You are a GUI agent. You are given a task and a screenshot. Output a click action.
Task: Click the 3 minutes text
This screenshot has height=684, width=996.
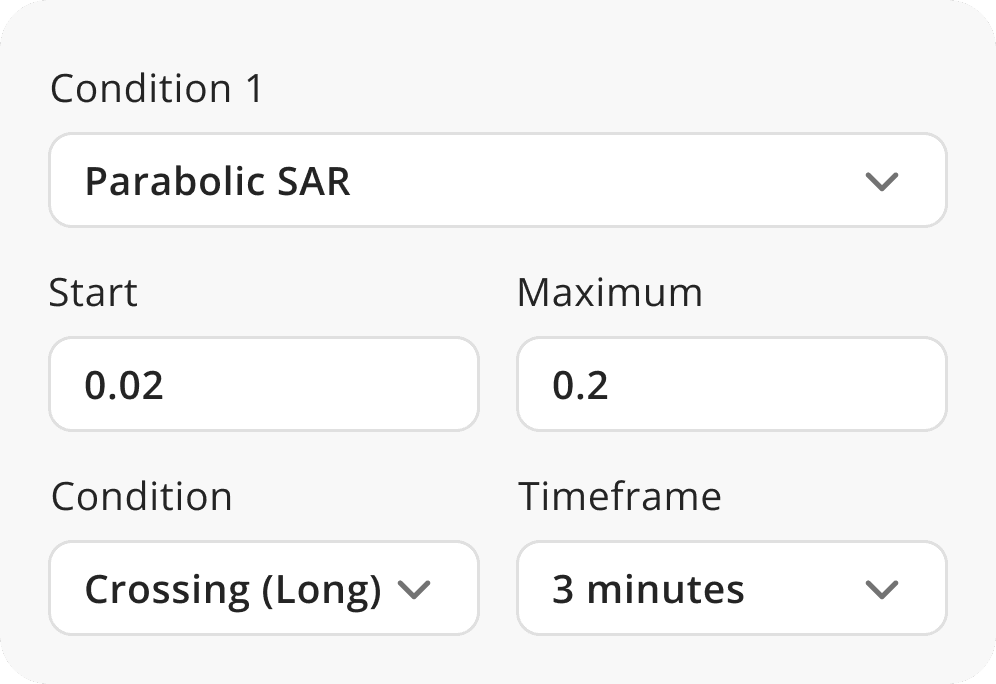(648, 590)
